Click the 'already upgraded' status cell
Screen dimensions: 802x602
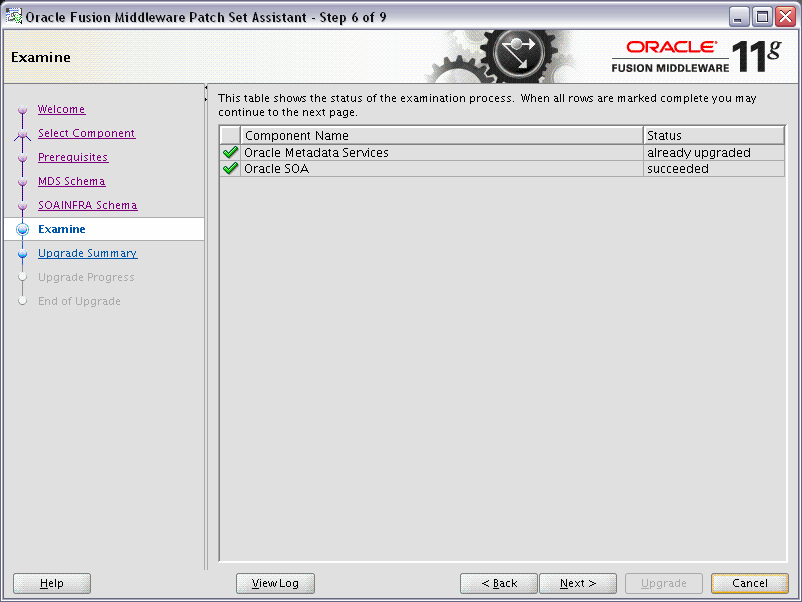point(714,152)
